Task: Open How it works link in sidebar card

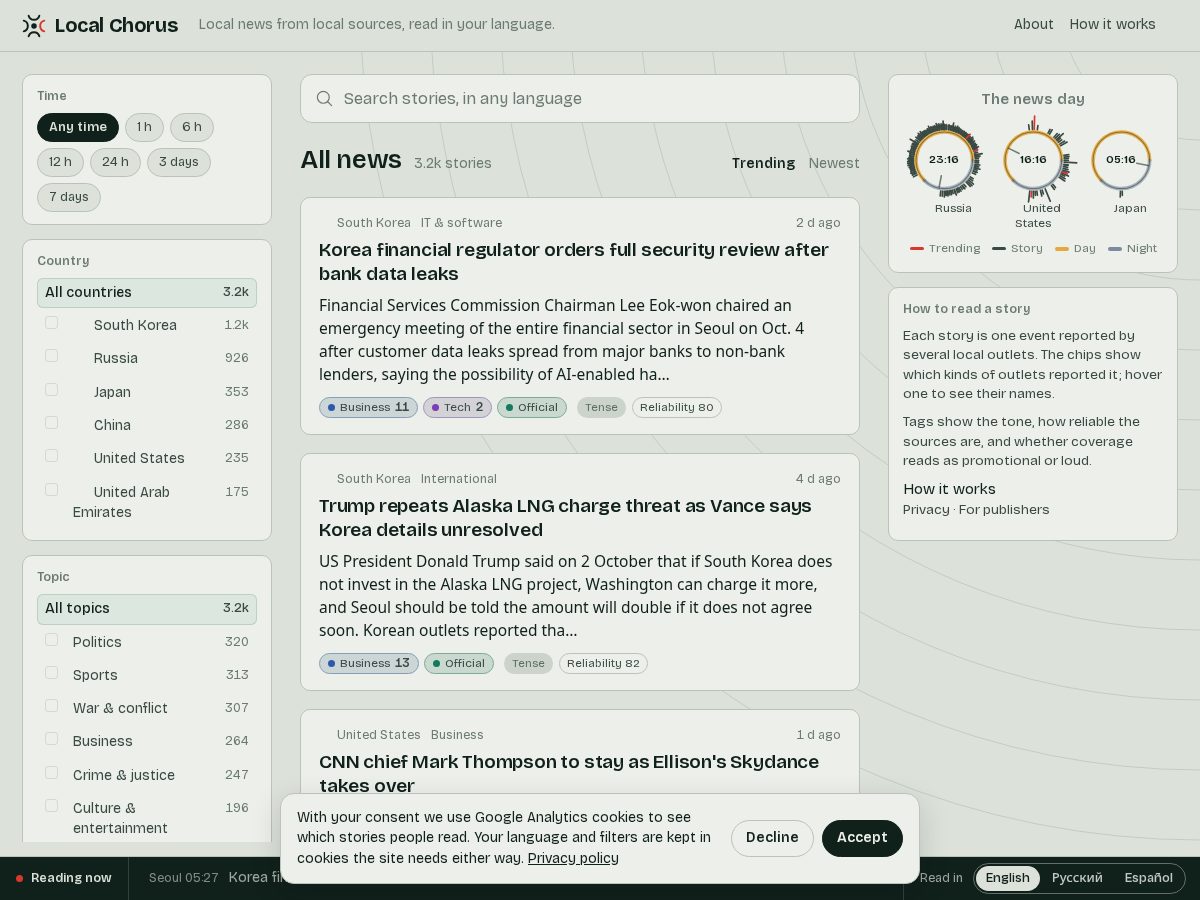Action: click(949, 489)
